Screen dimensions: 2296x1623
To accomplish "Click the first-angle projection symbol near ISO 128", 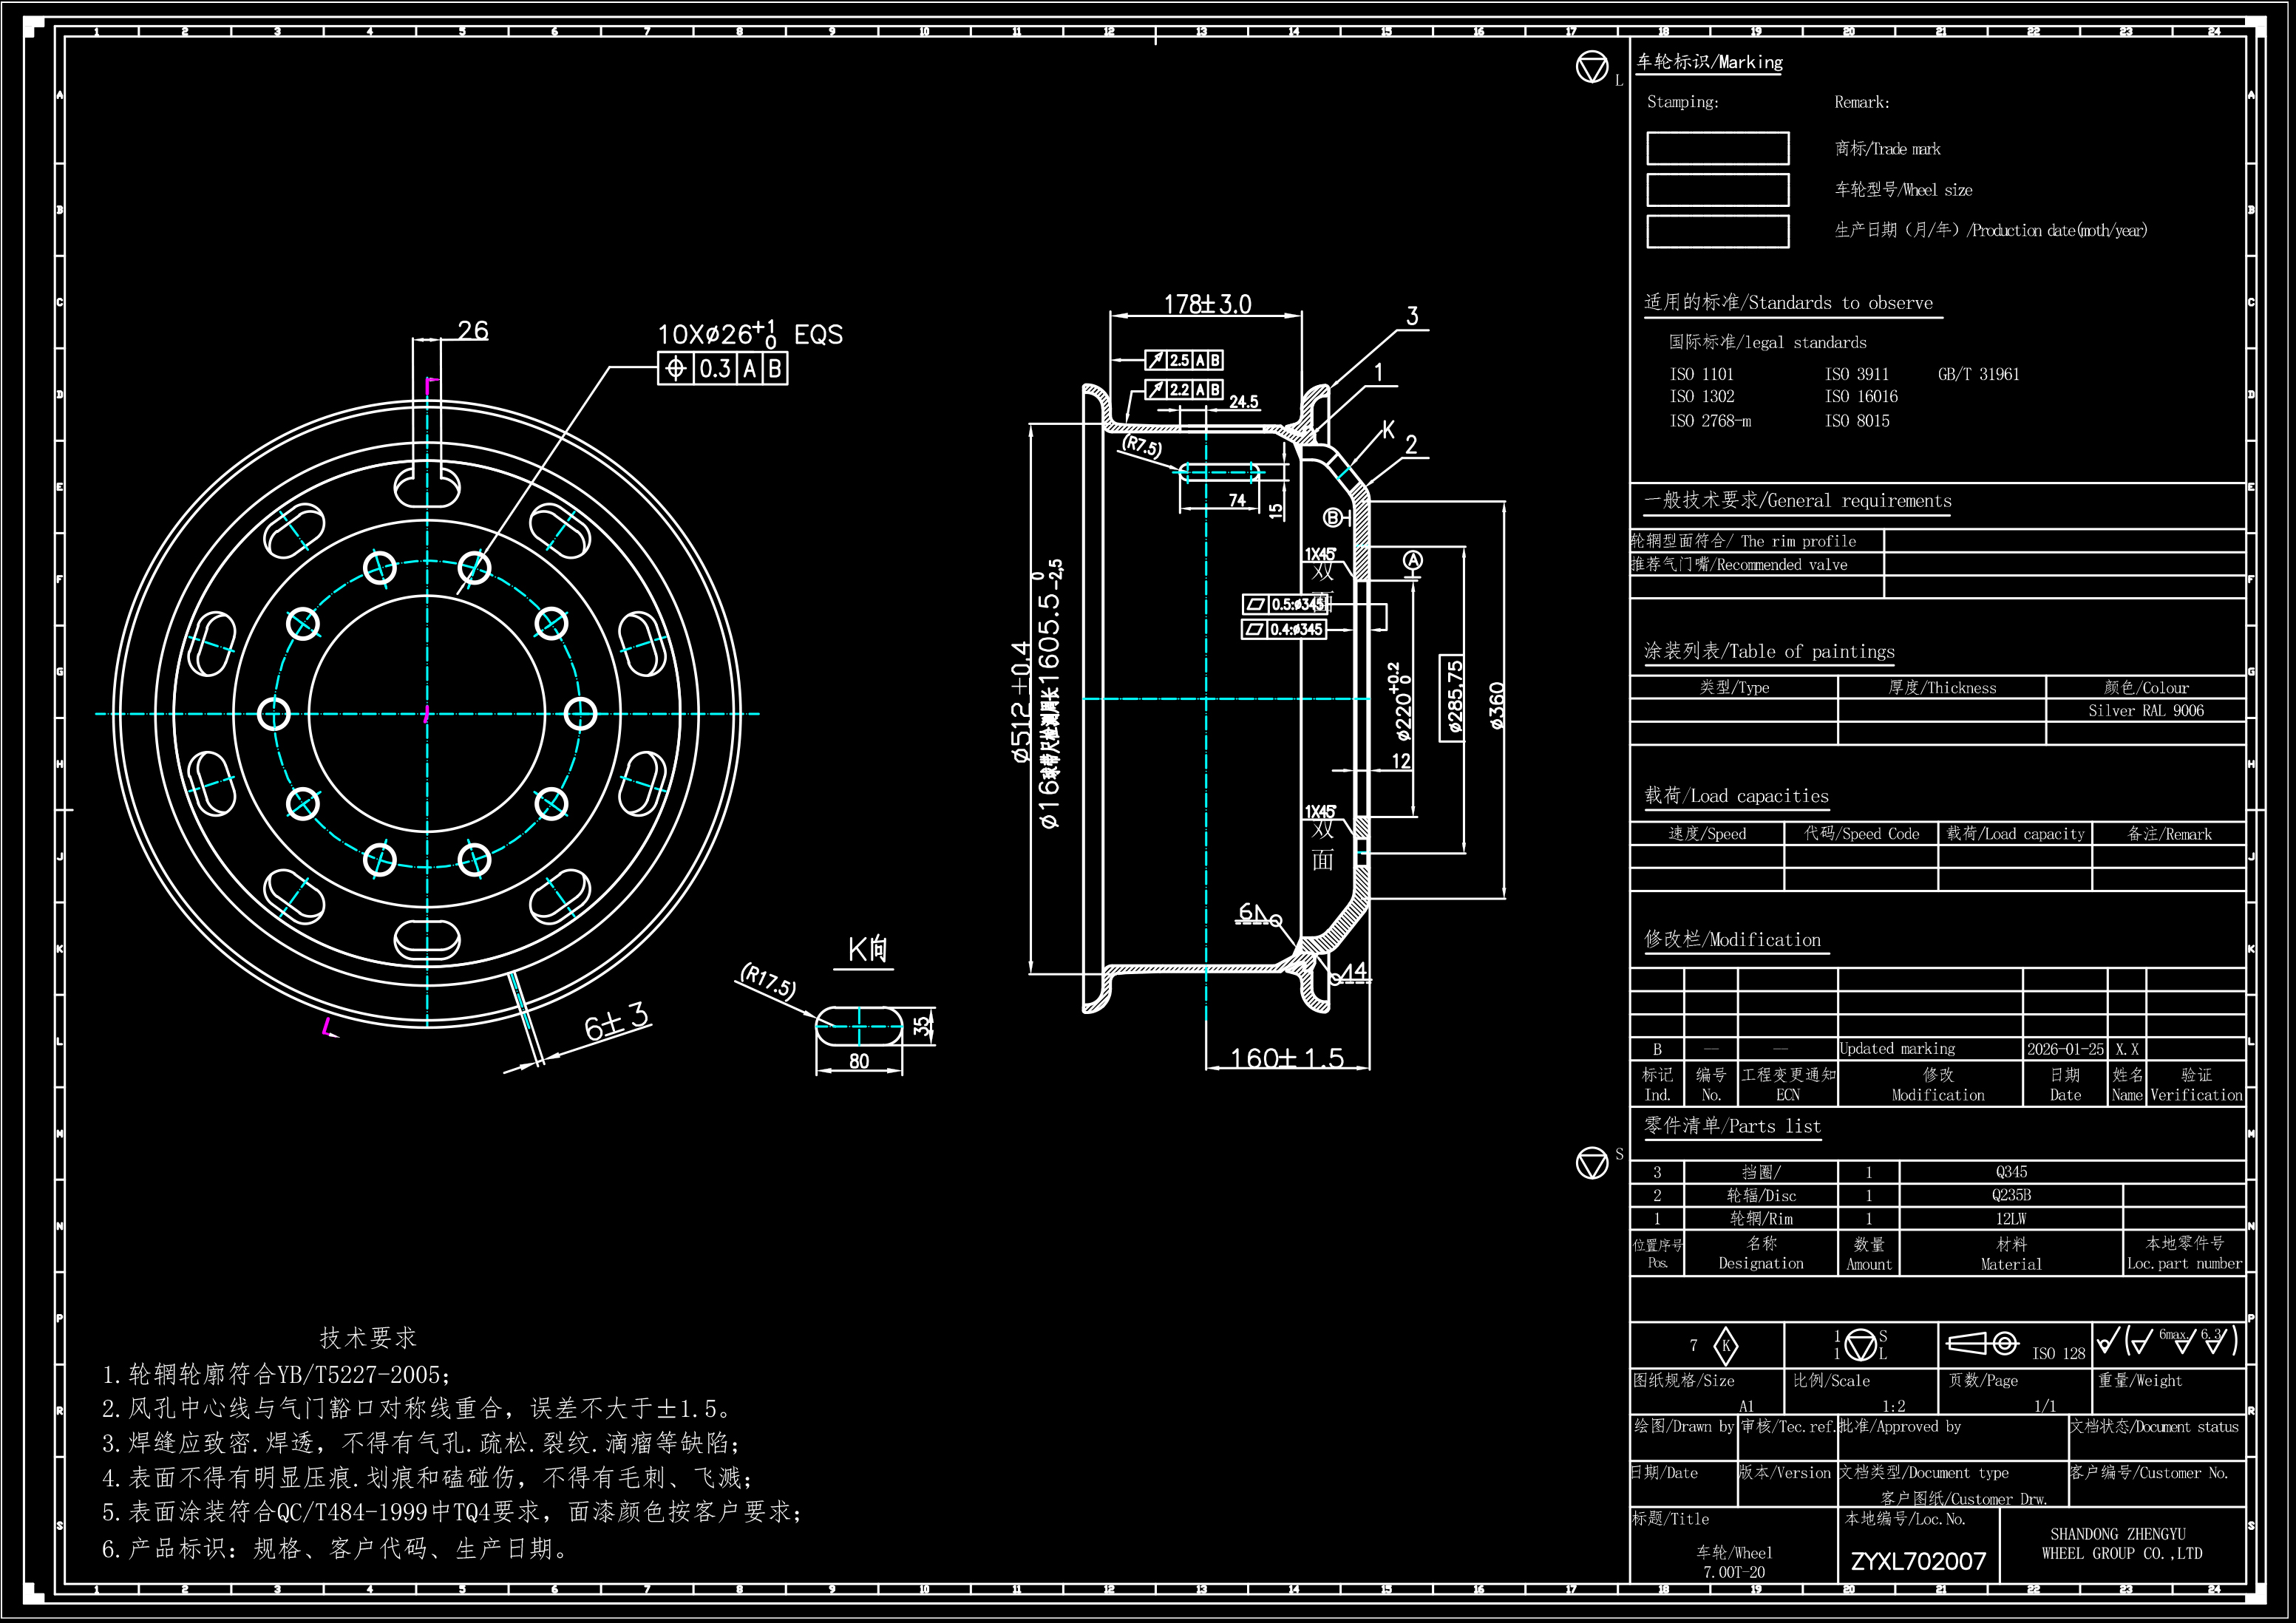I will (x=1983, y=1343).
